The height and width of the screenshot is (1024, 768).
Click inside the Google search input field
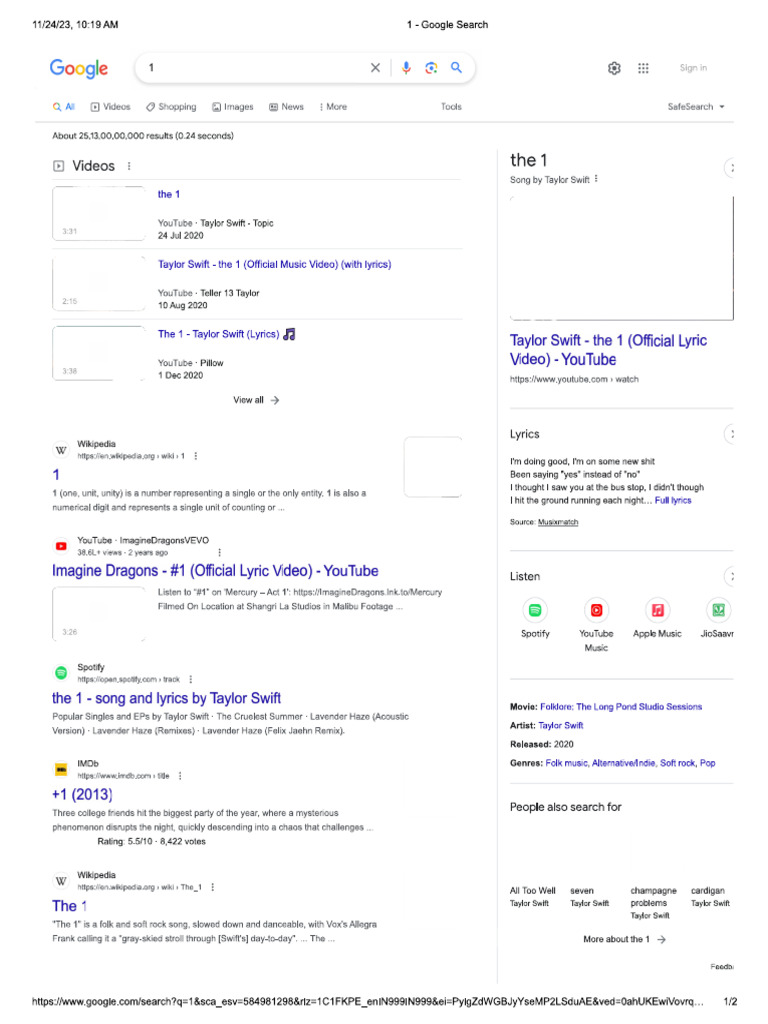point(255,67)
